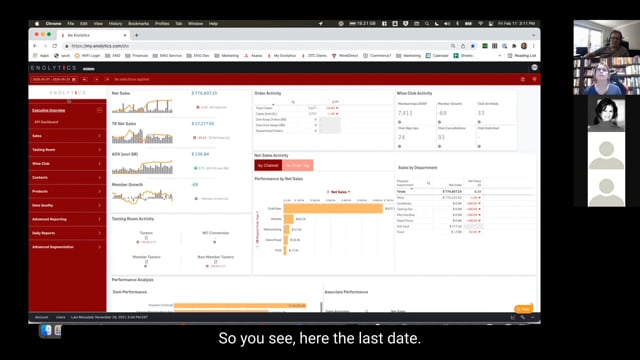Viewport: 640px width, 360px height.
Task: Open the WiFi Login bookmark
Action: tap(87, 56)
